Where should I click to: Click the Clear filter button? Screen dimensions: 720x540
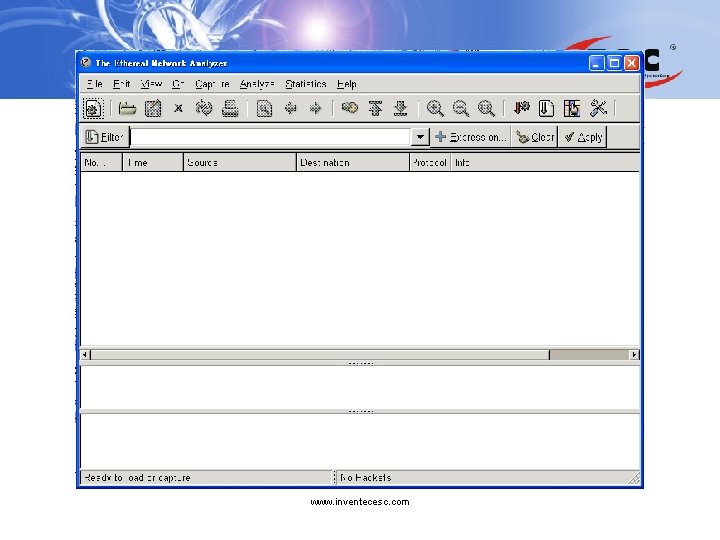[x=535, y=137]
